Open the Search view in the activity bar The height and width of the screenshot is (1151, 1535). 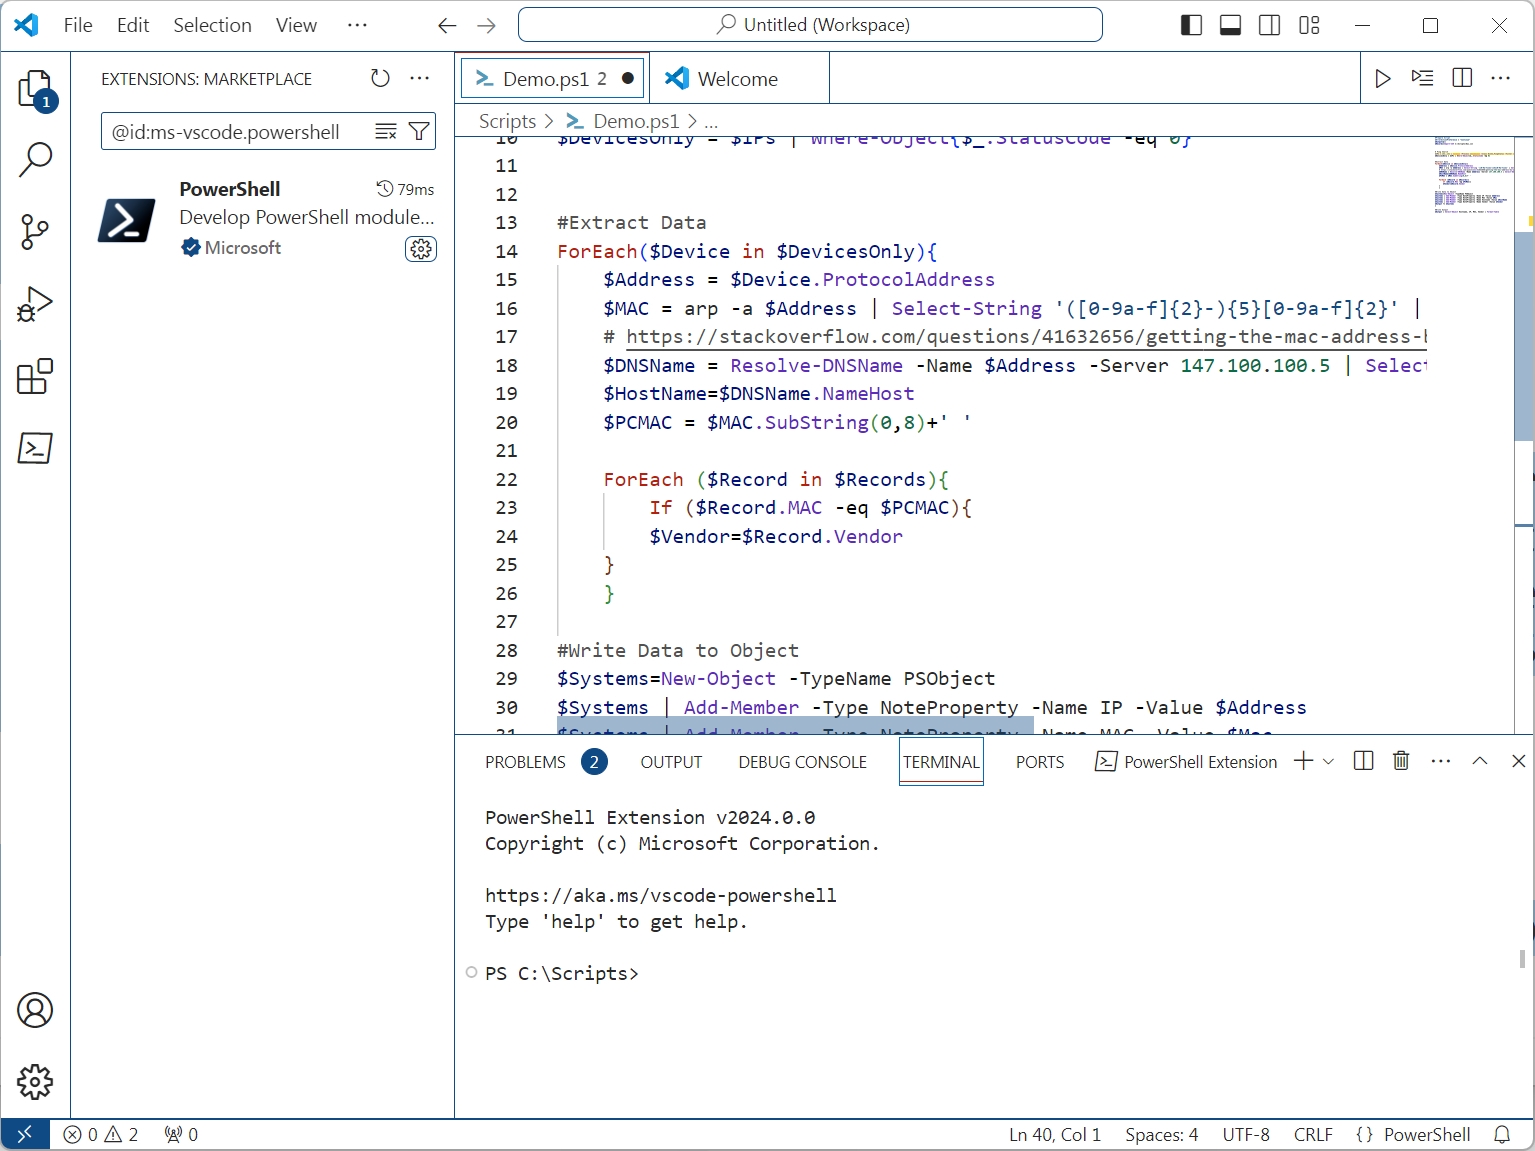point(36,159)
